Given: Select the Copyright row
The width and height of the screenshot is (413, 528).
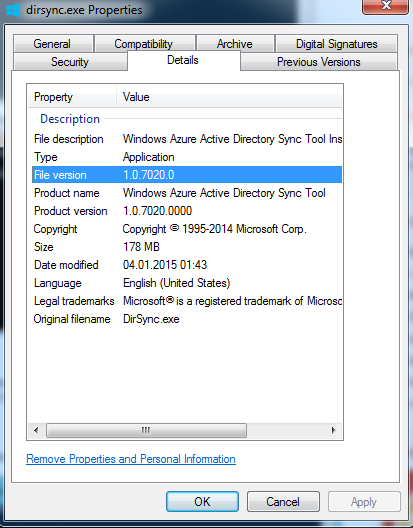Looking at the screenshot, I should 187,229.
